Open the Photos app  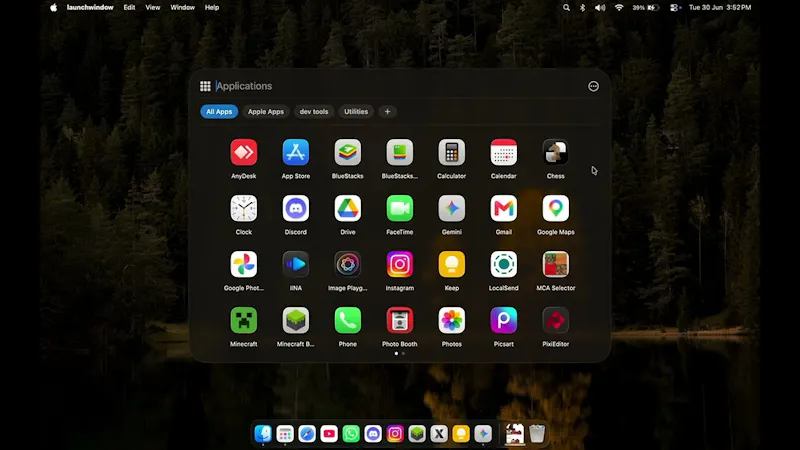click(452, 320)
